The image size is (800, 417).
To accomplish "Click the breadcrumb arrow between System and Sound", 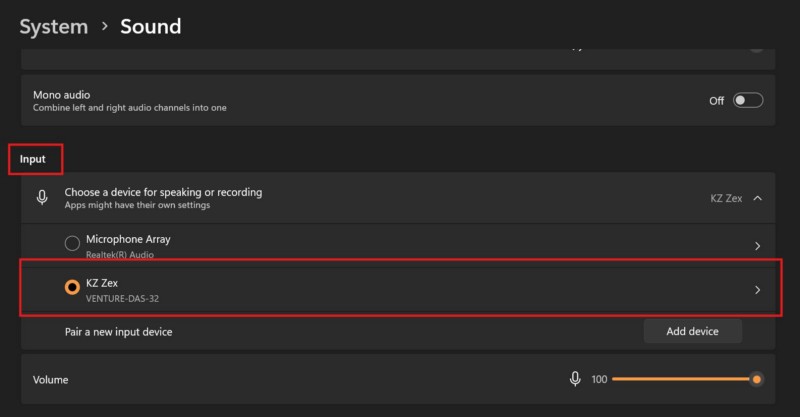I will click(x=104, y=27).
